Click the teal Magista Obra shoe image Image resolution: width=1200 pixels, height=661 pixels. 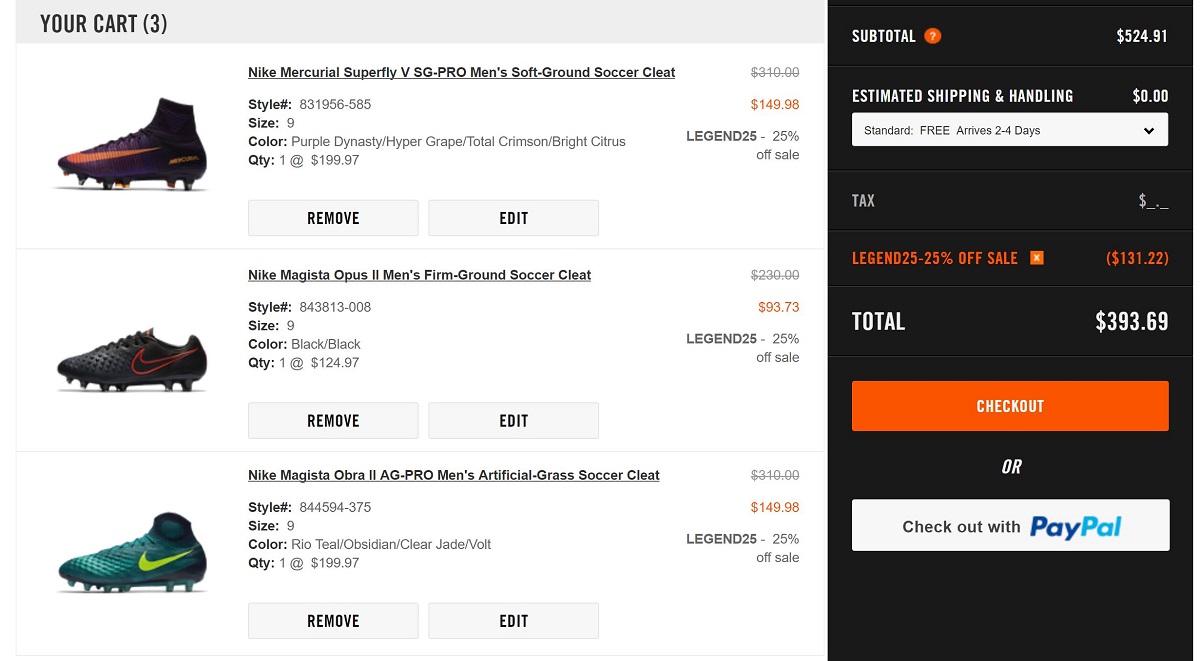(x=131, y=552)
